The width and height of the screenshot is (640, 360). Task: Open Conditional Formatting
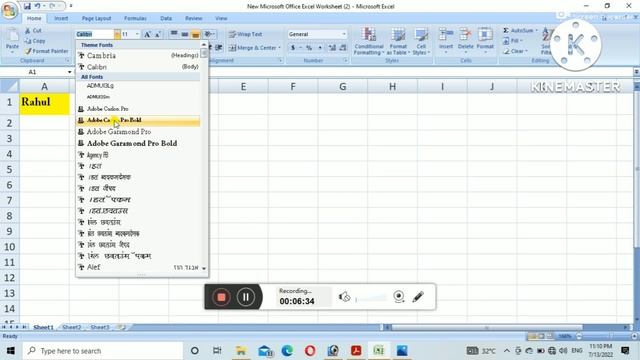[369, 41]
